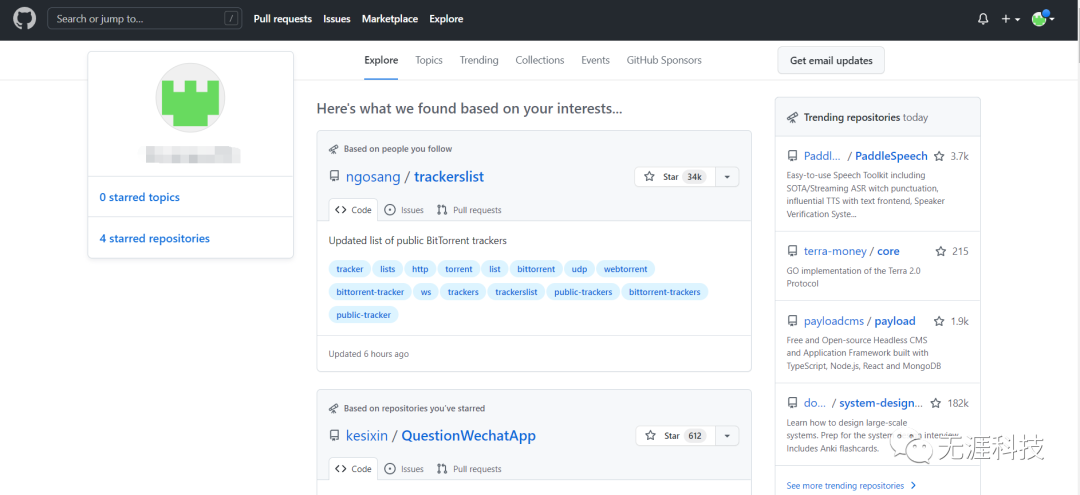Click star icon next to PaddleSpeech
Screen dimensions: 1080x495
pos(941,156)
